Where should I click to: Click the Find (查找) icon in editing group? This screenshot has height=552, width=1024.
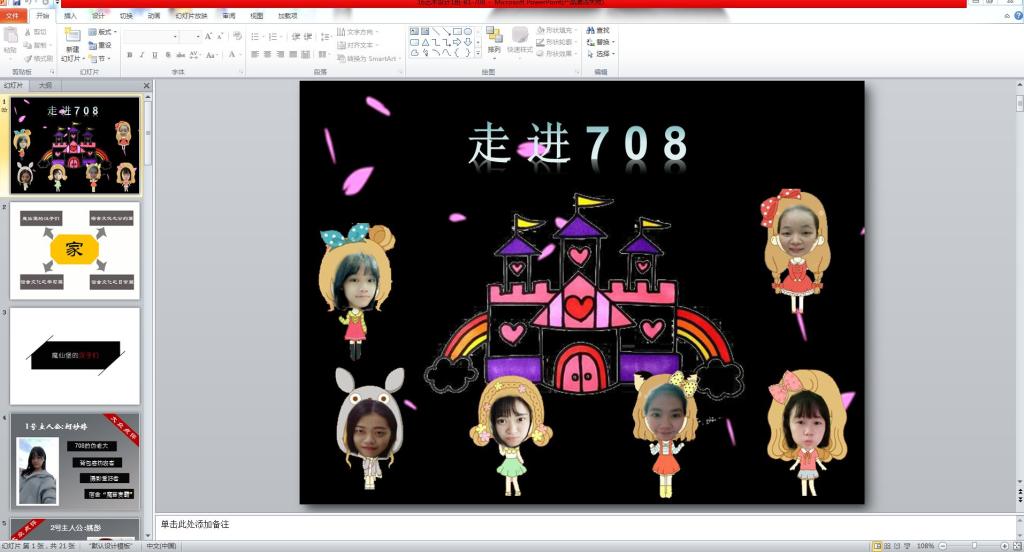click(598, 31)
